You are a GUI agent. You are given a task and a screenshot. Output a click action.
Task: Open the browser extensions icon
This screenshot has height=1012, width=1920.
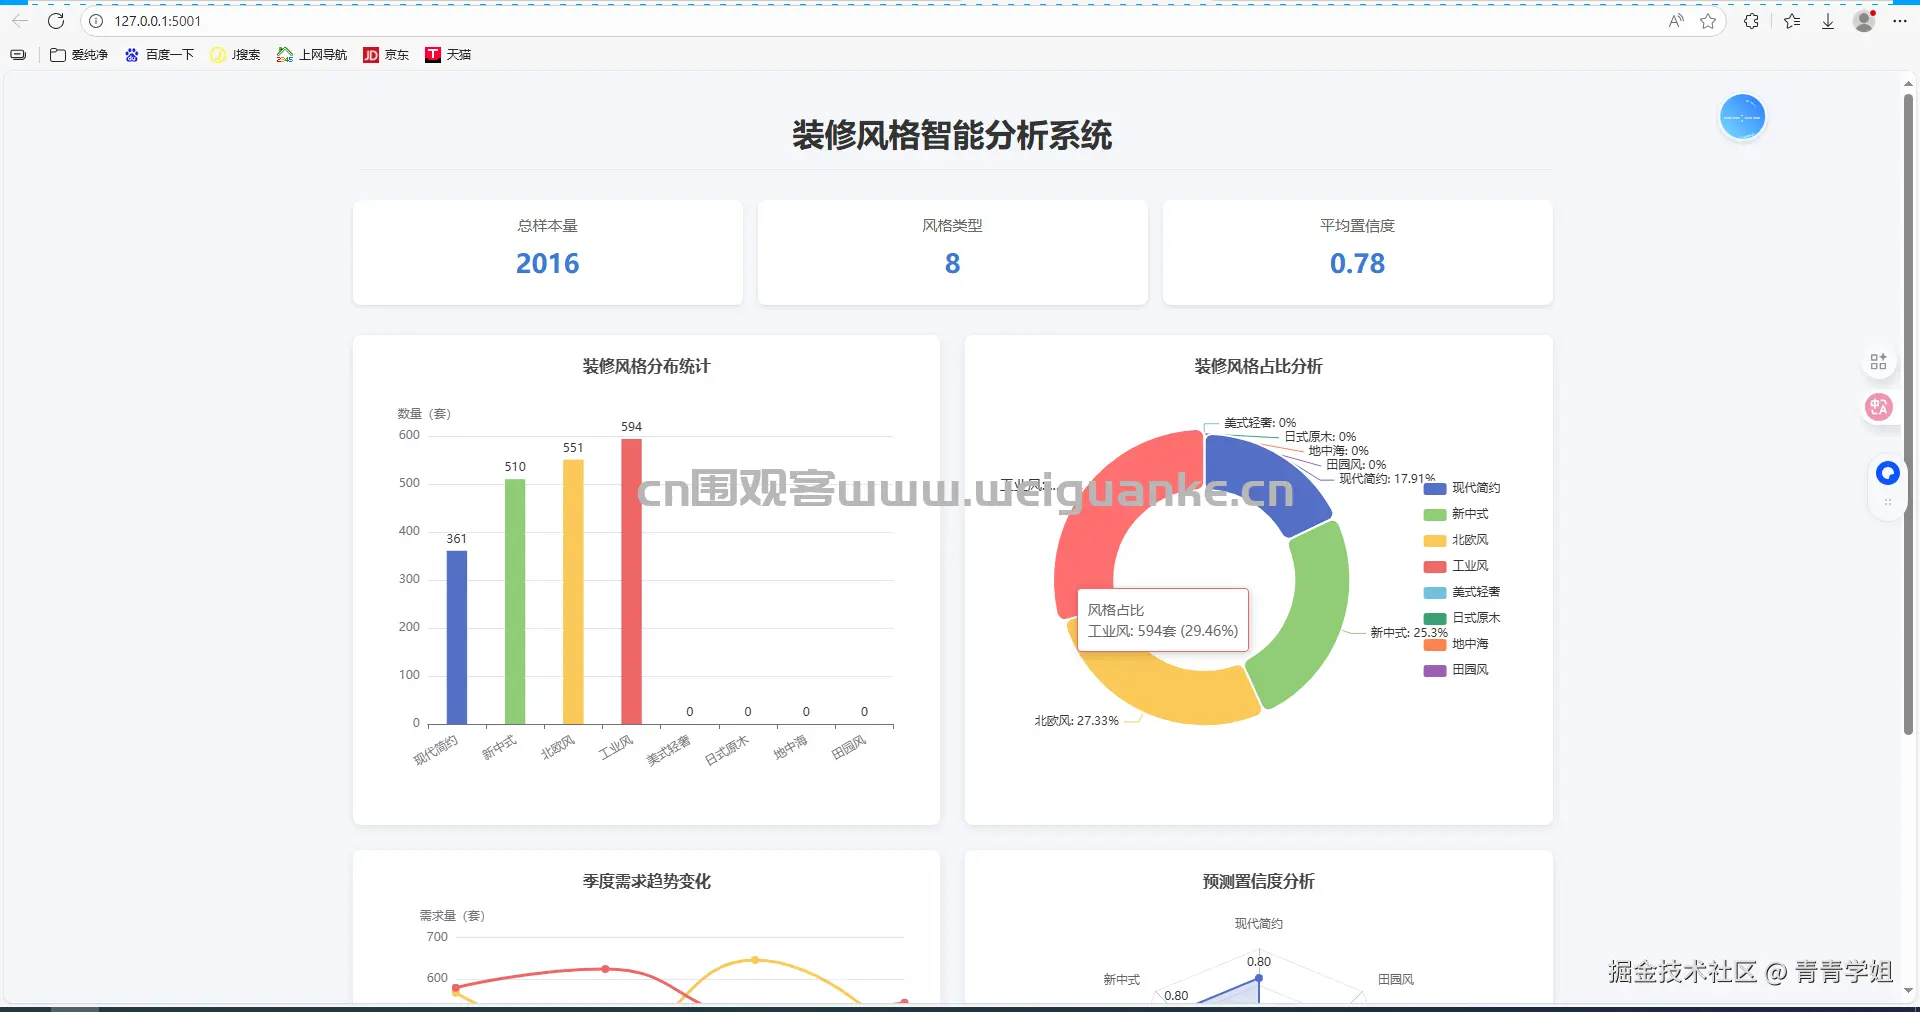click(1751, 21)
